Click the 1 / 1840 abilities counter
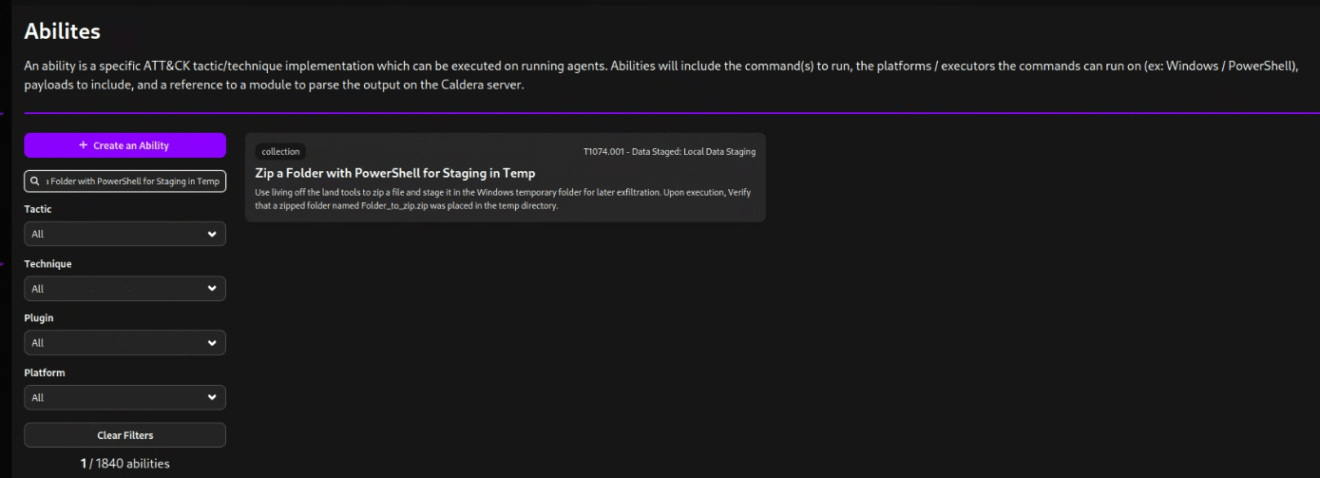 coord(125,463)
